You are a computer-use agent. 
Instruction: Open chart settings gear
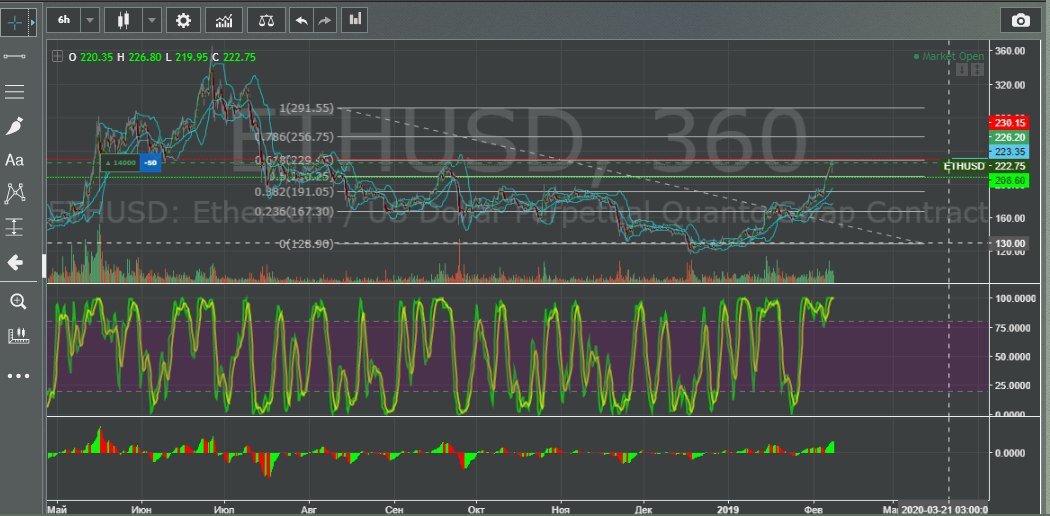pyautogui.click(x=183, y=20)
